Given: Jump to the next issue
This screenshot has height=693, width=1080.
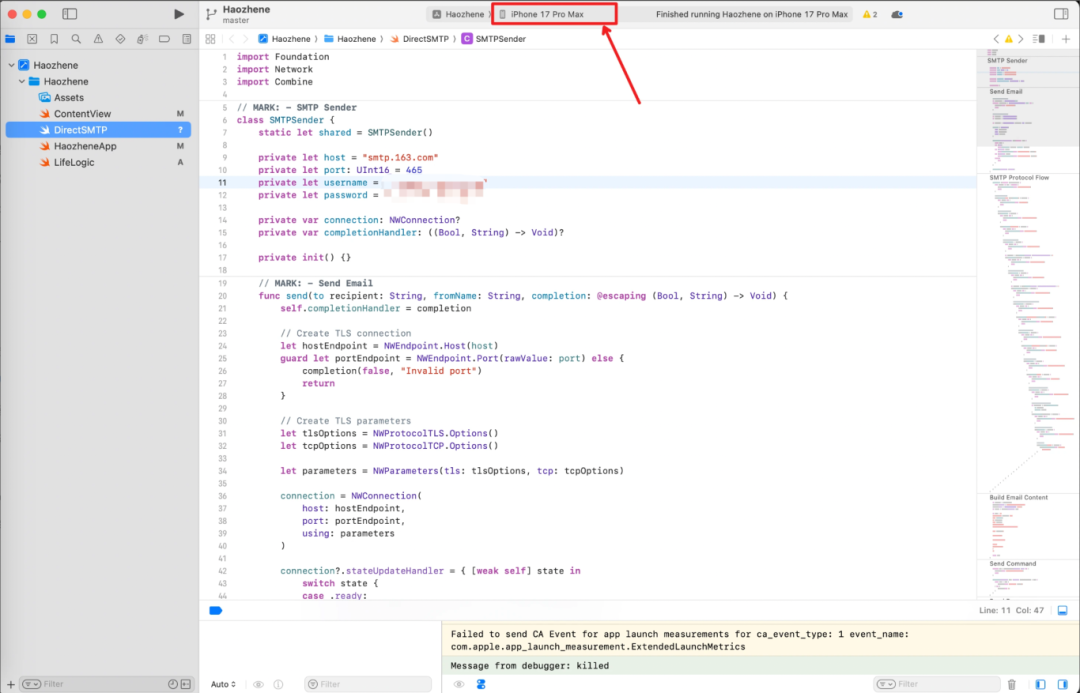Looking at the screenshot, I should pos(1021,39).
